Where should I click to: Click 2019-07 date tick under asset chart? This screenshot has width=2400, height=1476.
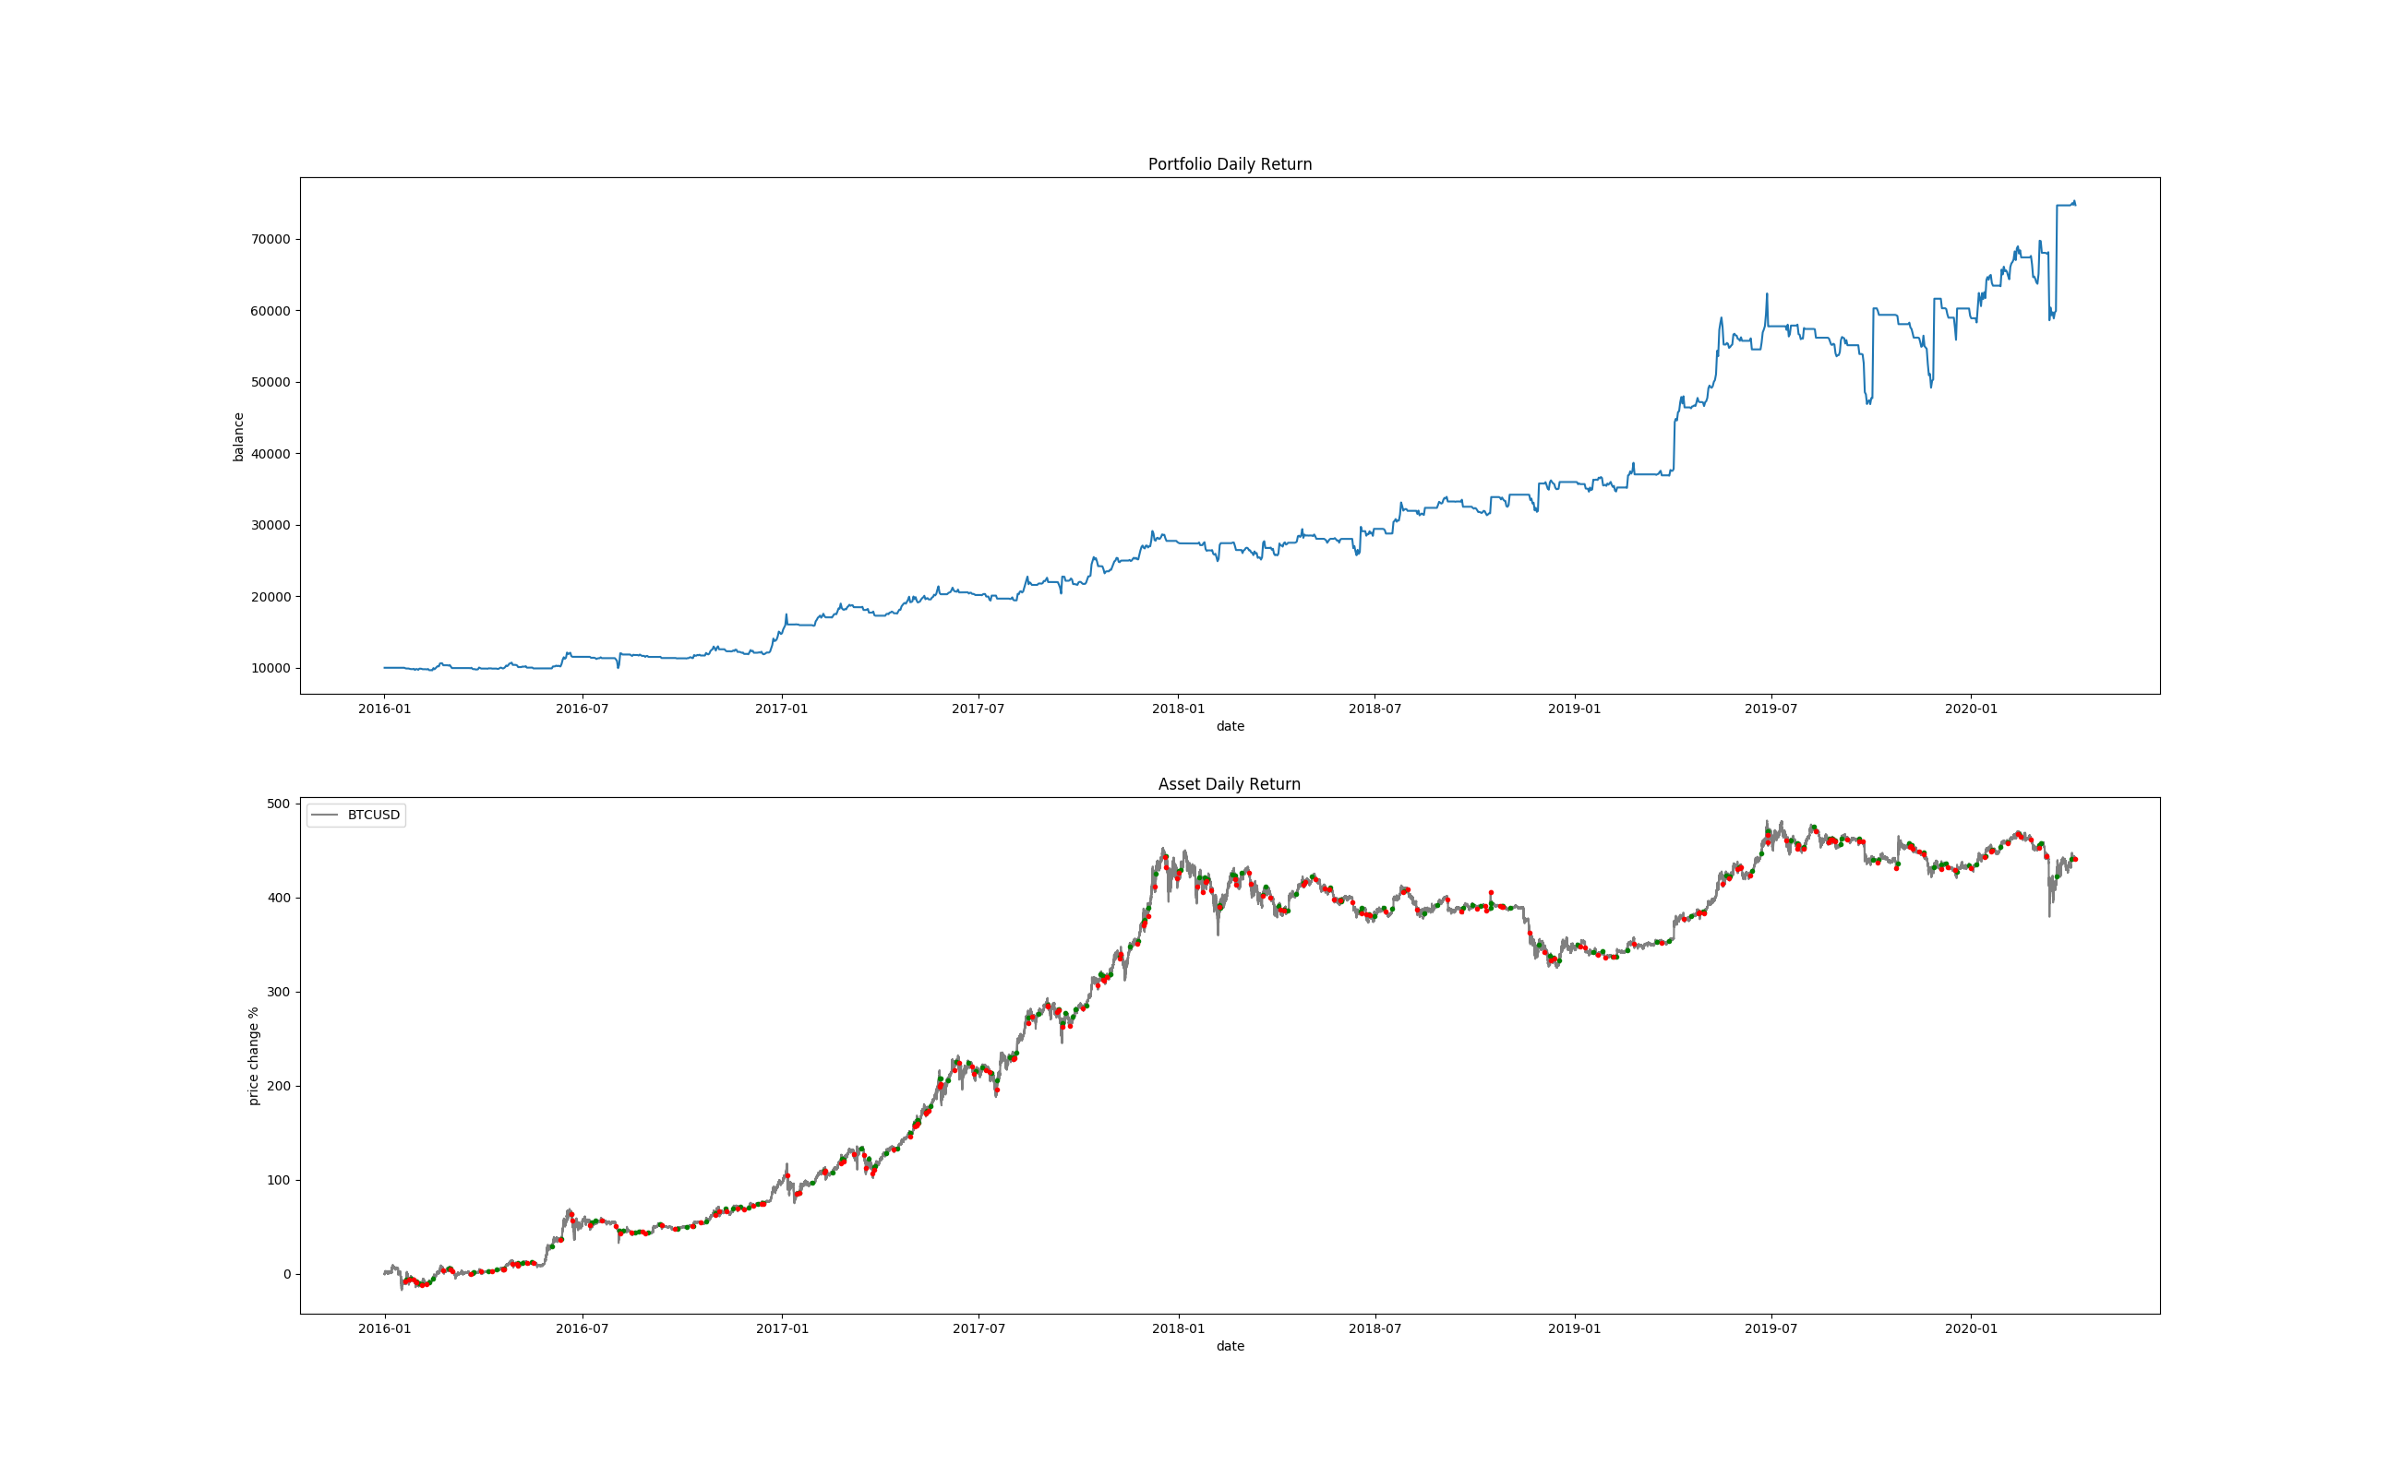point(1770,1329)
